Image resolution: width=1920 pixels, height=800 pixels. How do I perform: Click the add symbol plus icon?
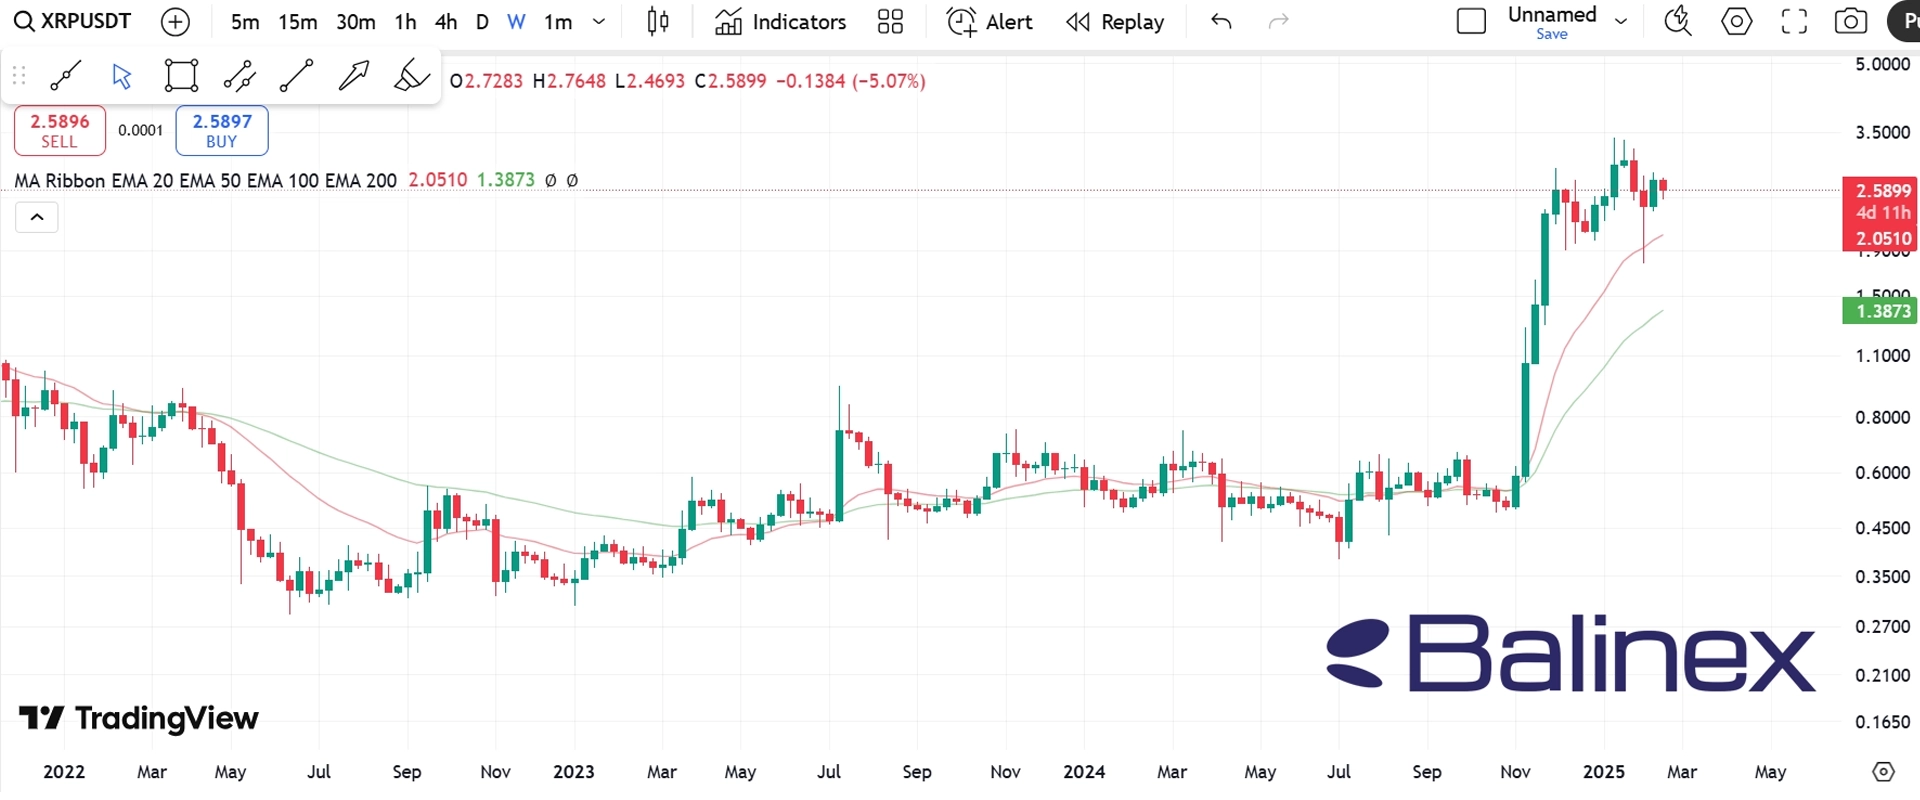tap(175, 22)
